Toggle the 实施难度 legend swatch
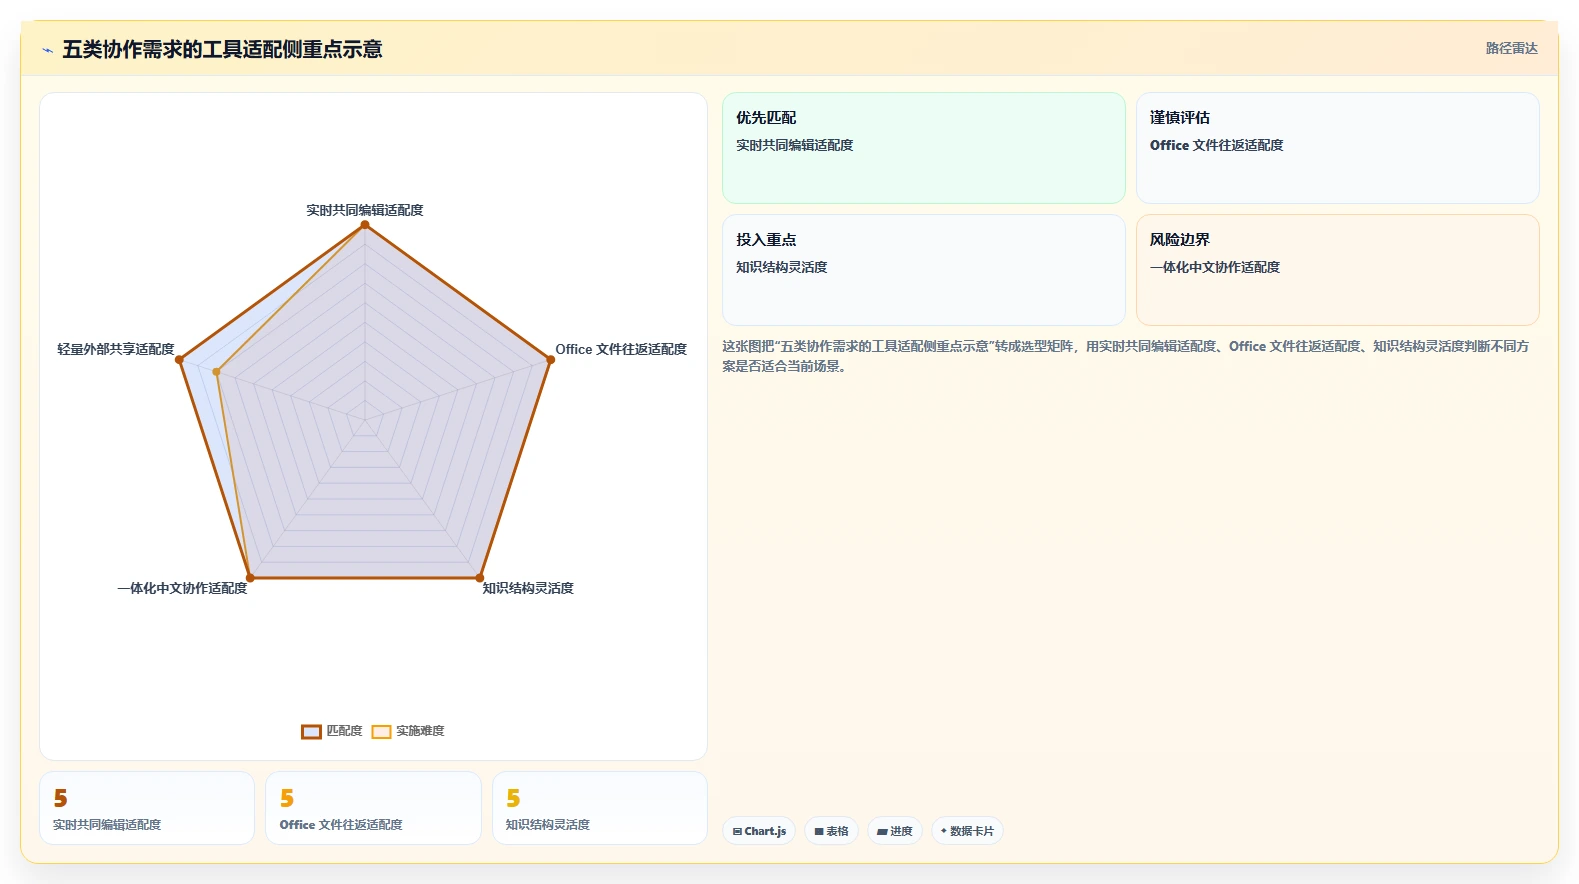Viewport: 1579px width, 884px height. click(381, 731)
